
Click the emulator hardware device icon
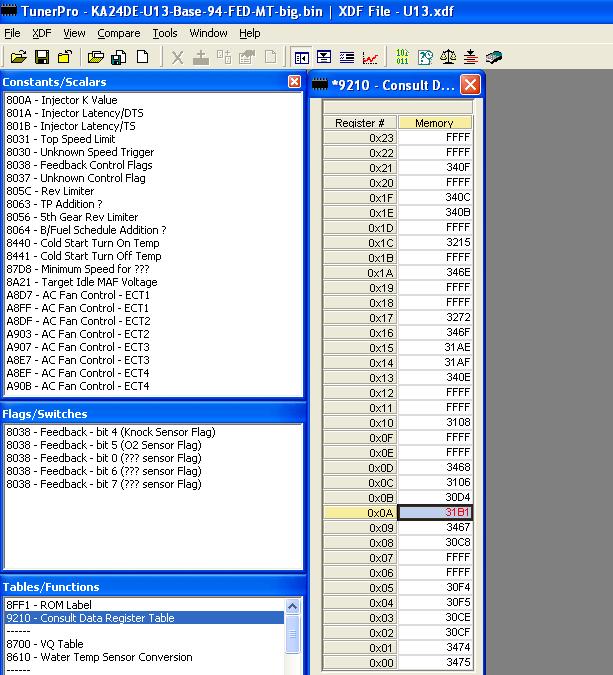click(494, 57)
